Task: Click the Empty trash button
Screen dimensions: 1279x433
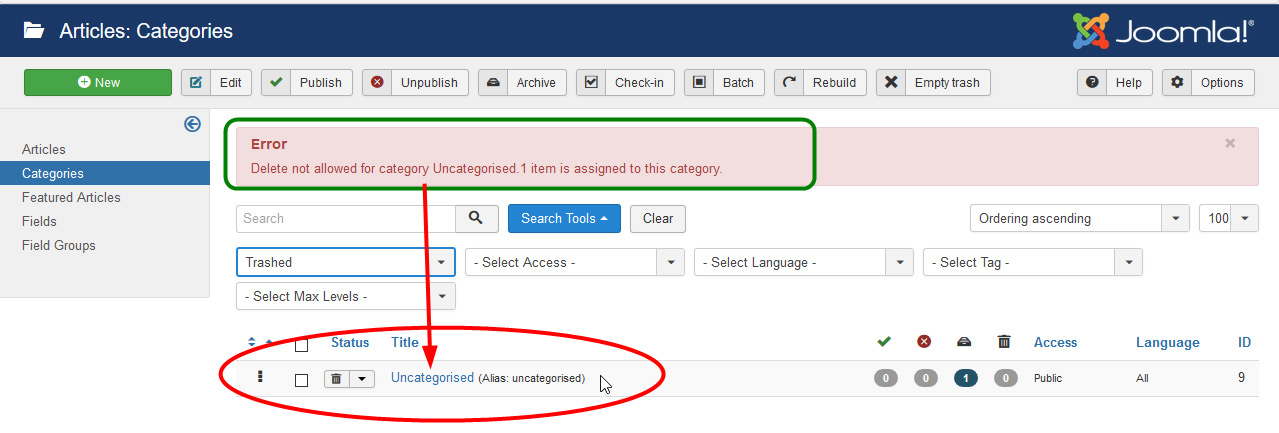Action: (933, 82)
